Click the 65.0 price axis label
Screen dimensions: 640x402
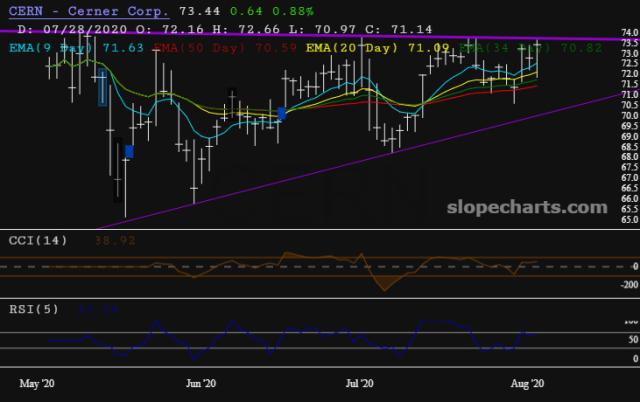click(629, 219)
